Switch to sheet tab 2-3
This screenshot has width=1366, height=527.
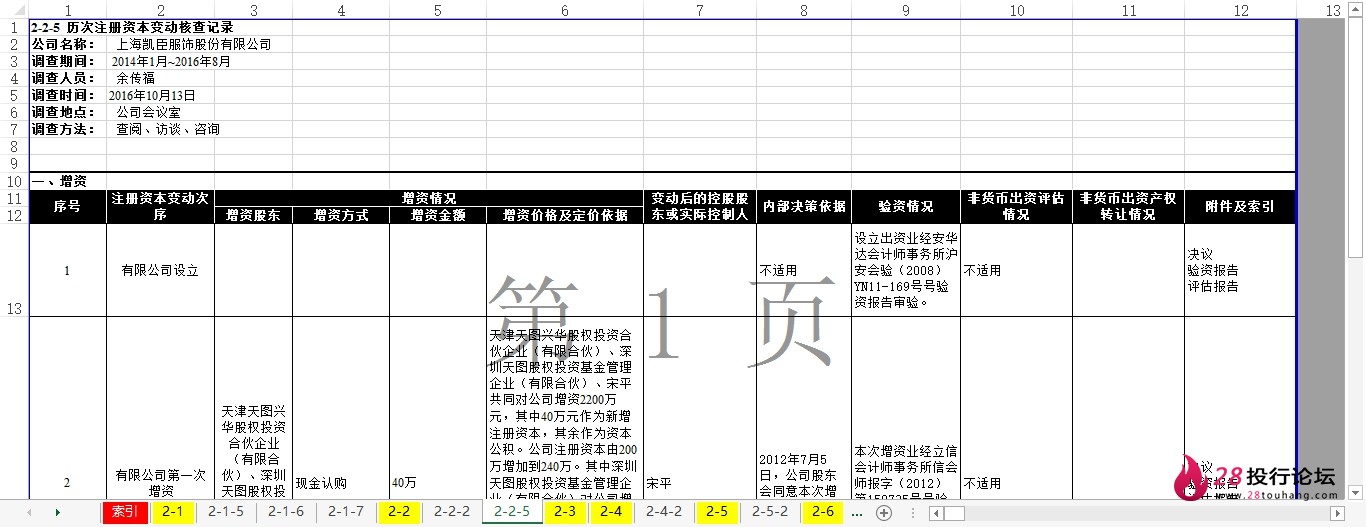[565, 512]
